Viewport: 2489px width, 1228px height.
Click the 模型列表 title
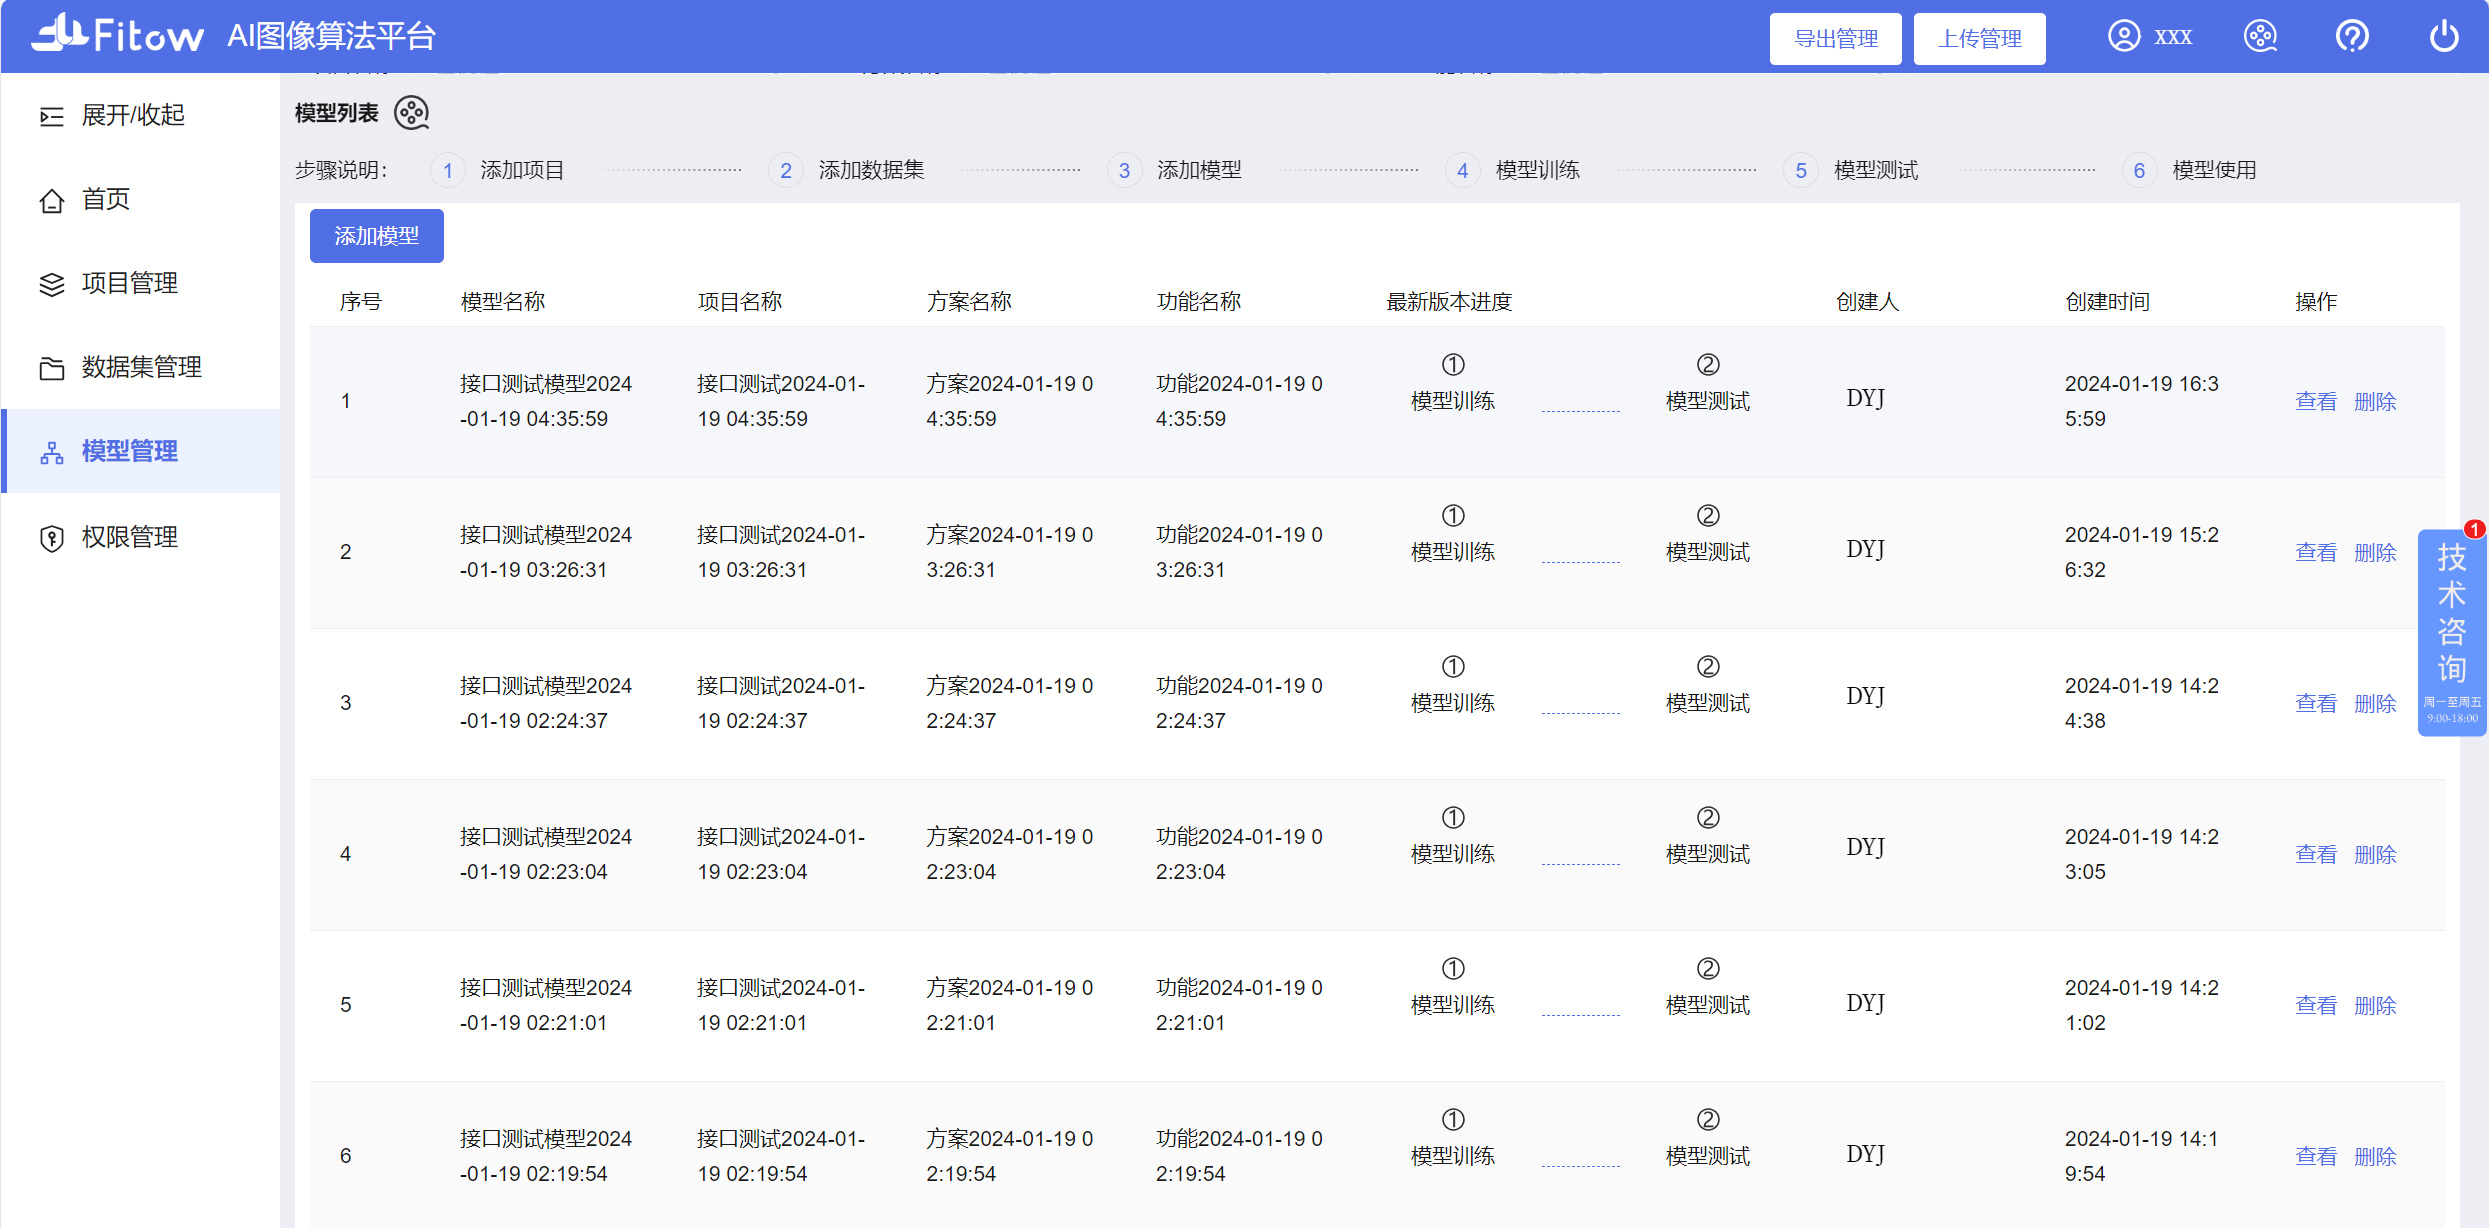click(x=337, y=113)
